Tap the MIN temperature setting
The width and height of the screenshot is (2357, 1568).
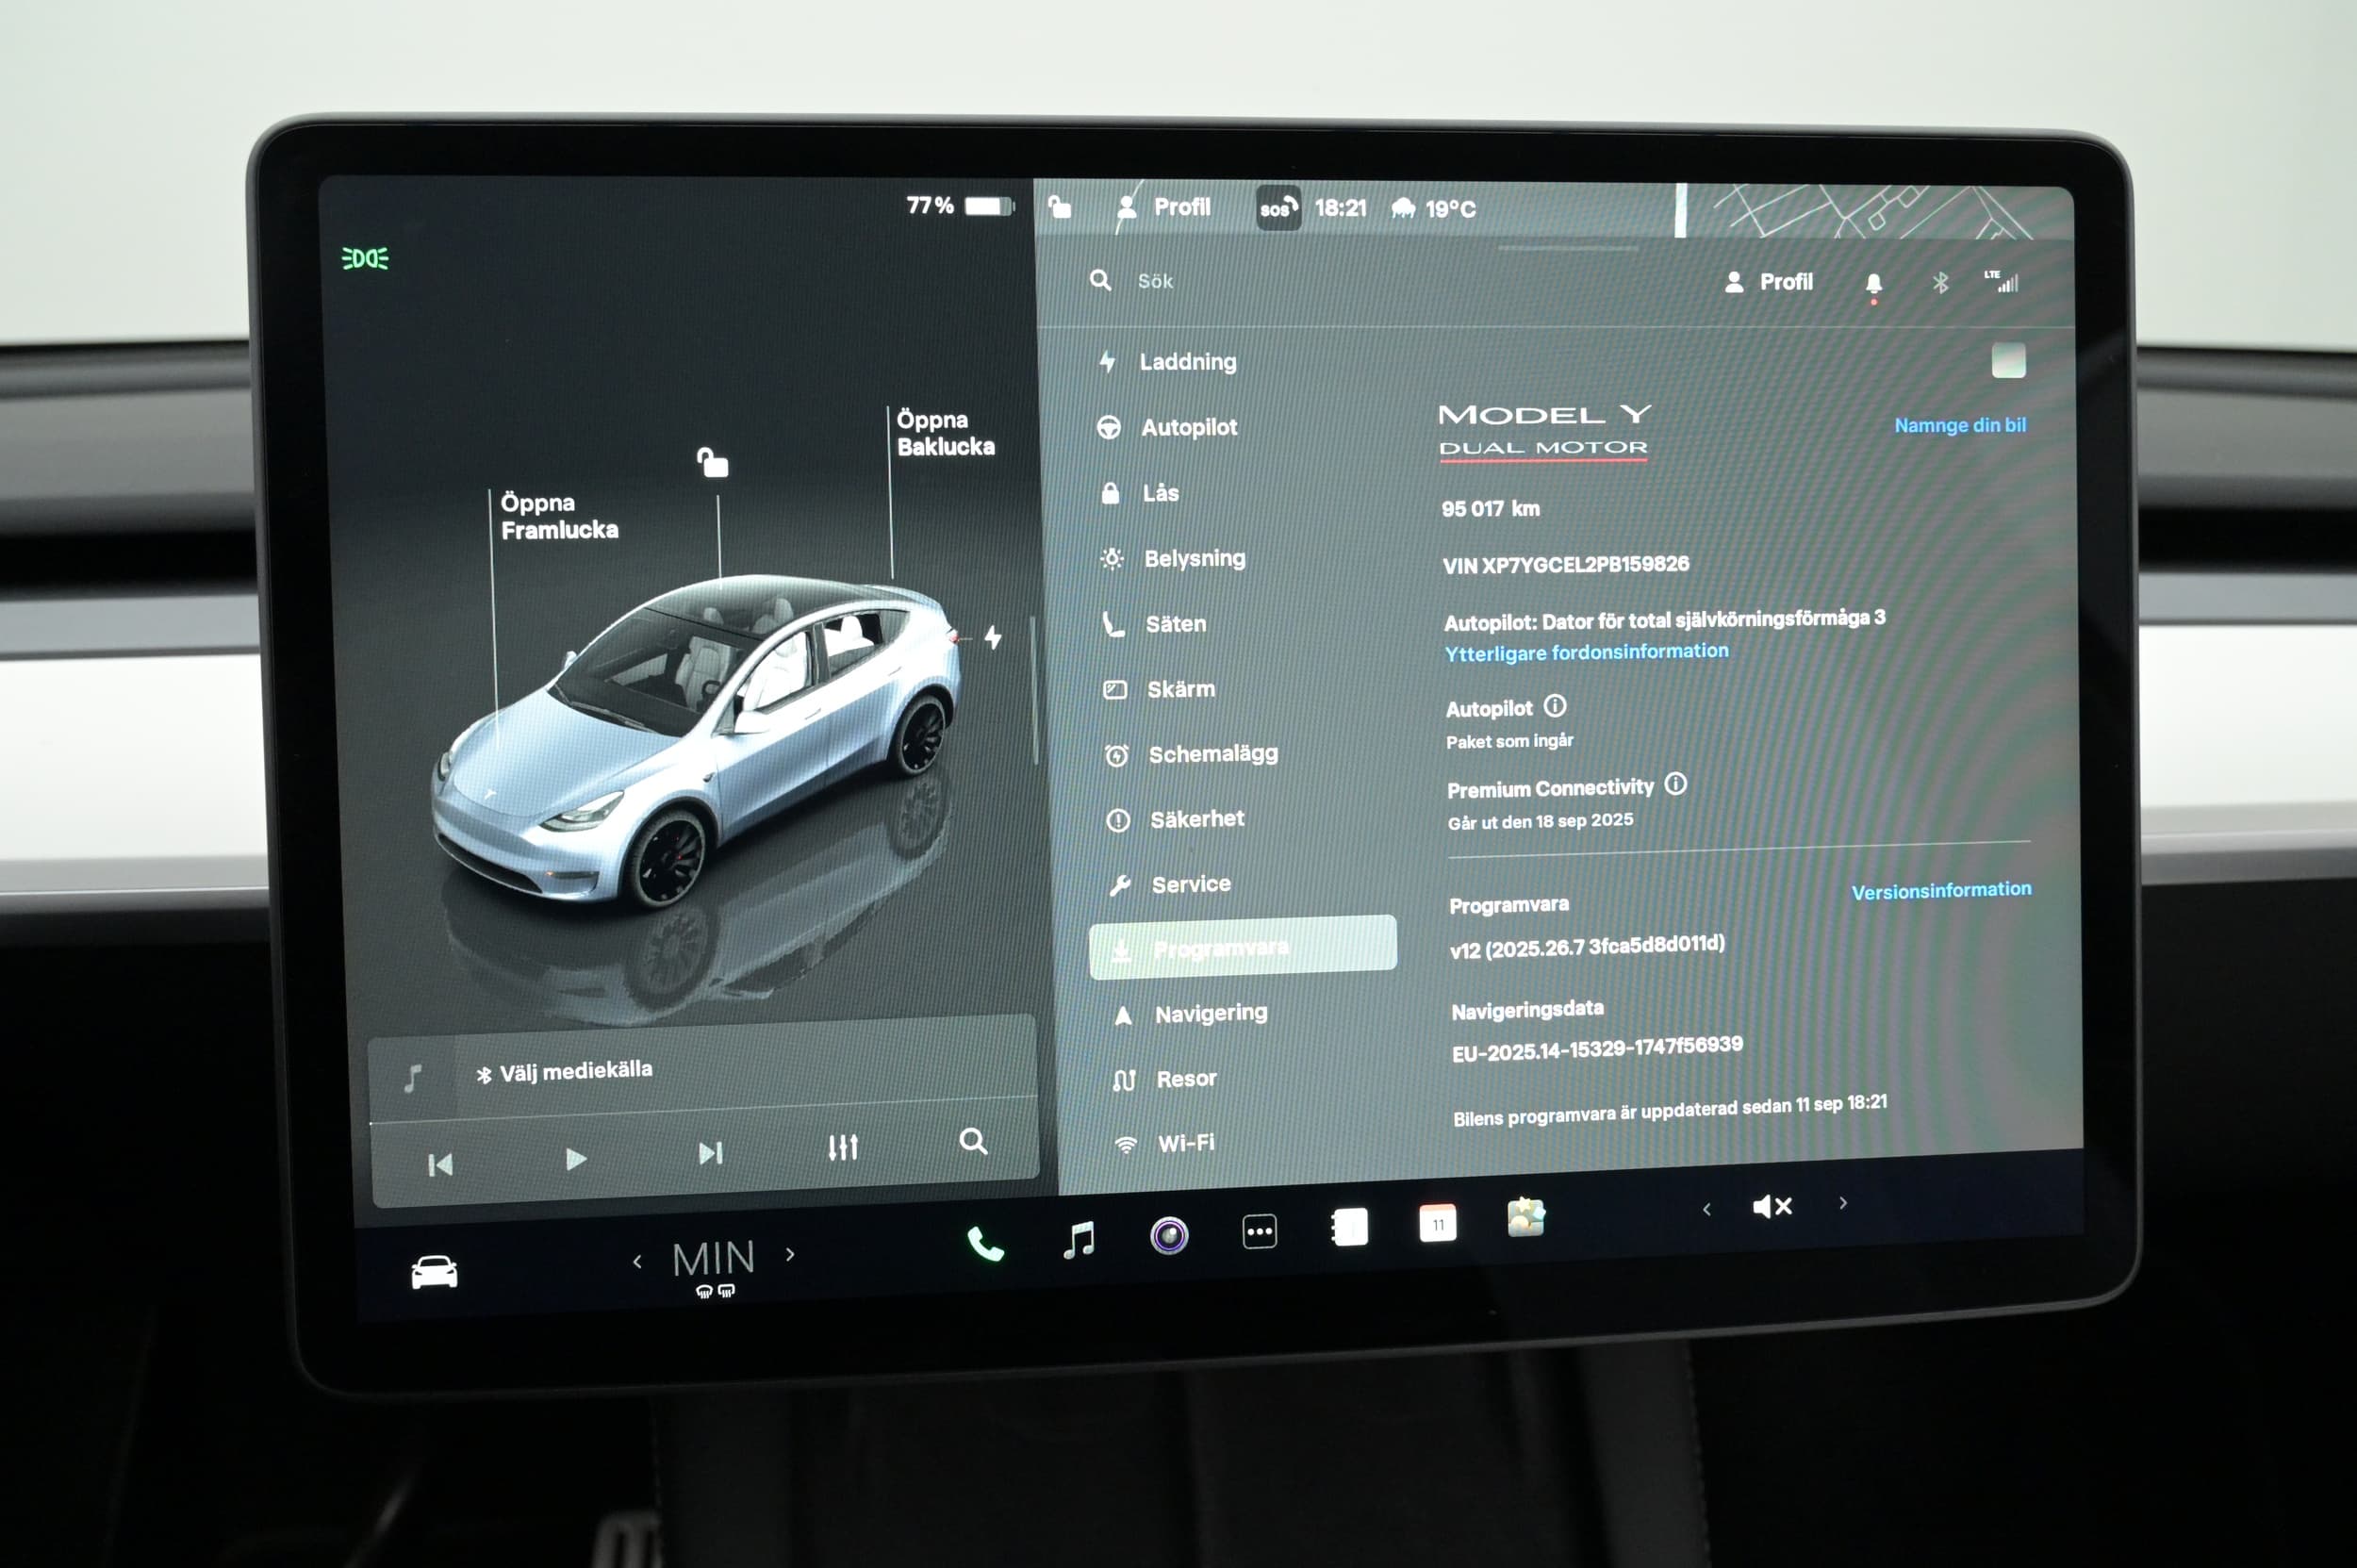point(713,1259)
